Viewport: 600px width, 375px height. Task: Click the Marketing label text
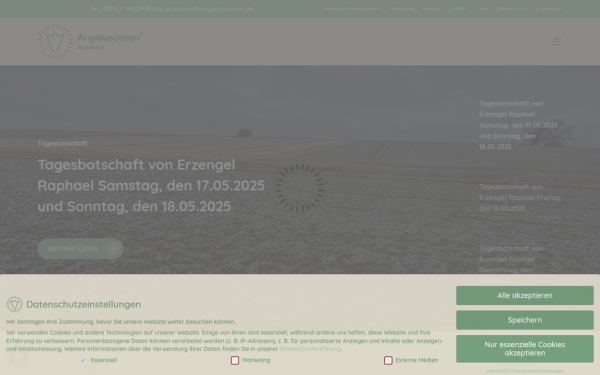[256, 360]
